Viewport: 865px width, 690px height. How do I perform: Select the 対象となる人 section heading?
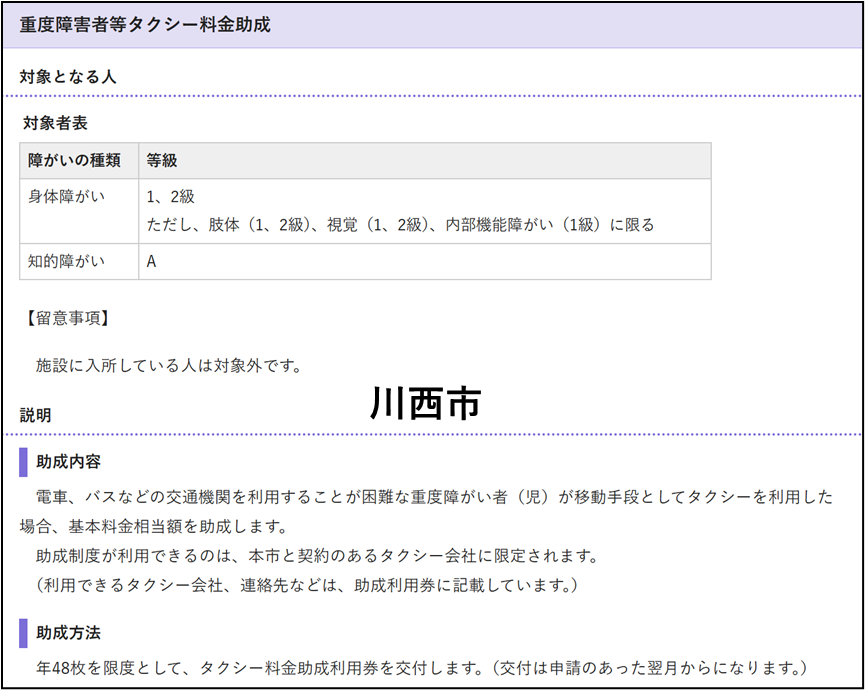pyautogui.click(x=69, y=76)
